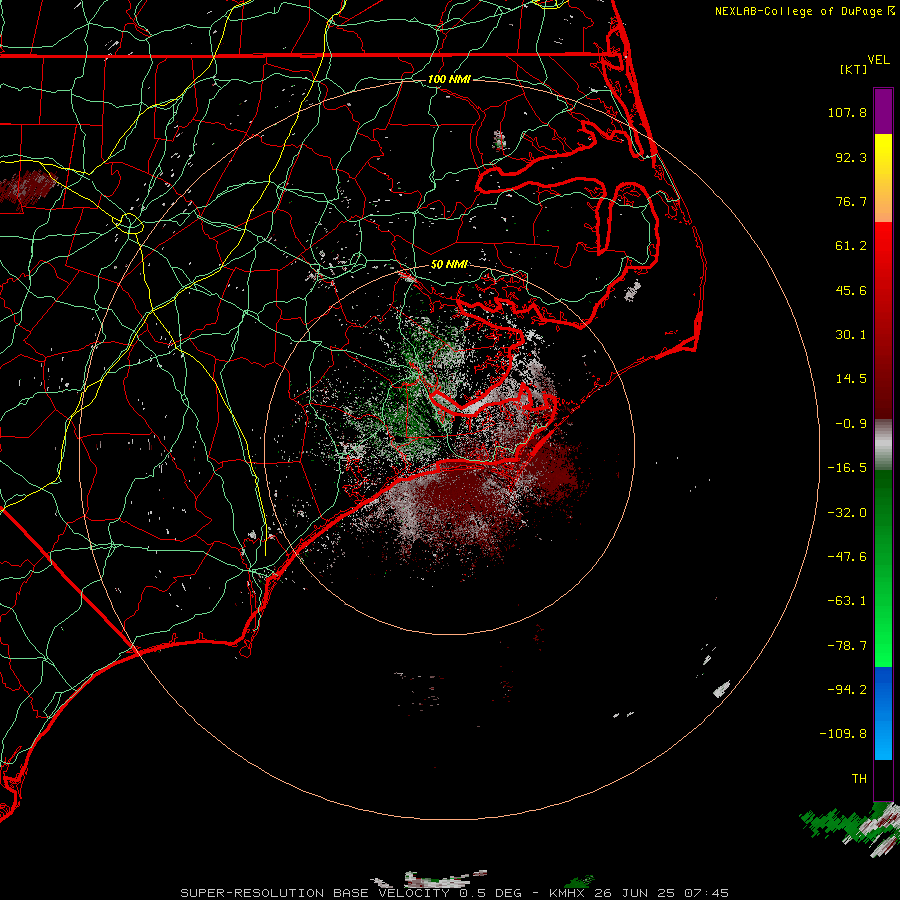Click the purple segment of the velocity color bar

[883, 111]
